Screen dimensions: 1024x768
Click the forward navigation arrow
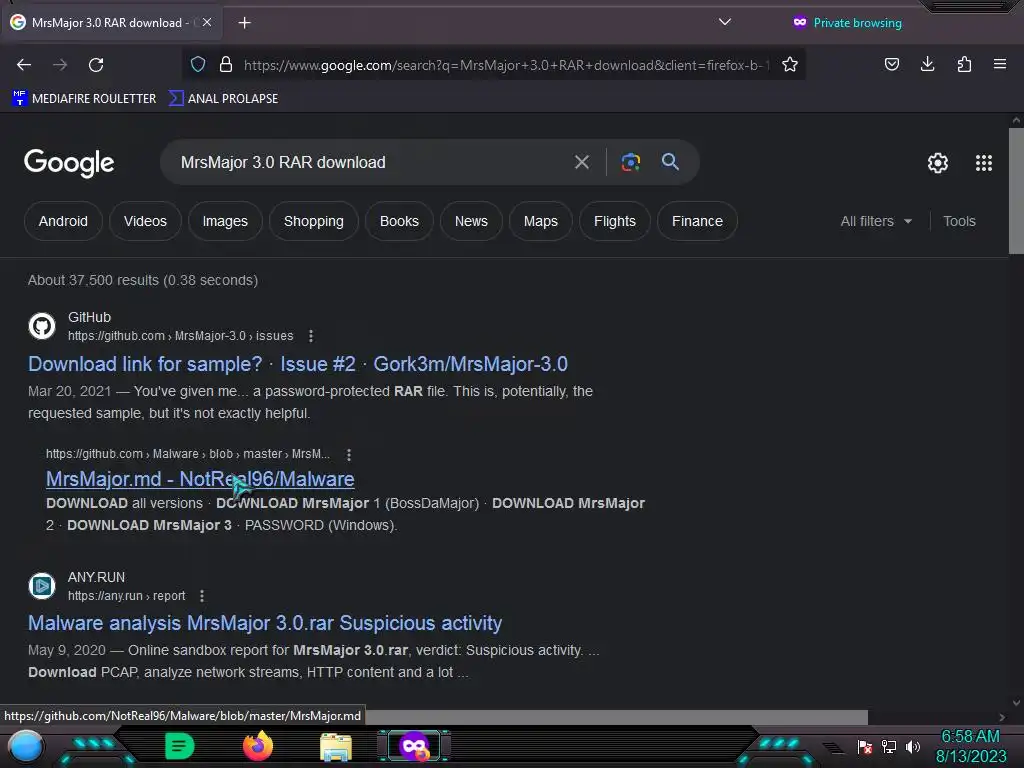click(x=60, y=65)
